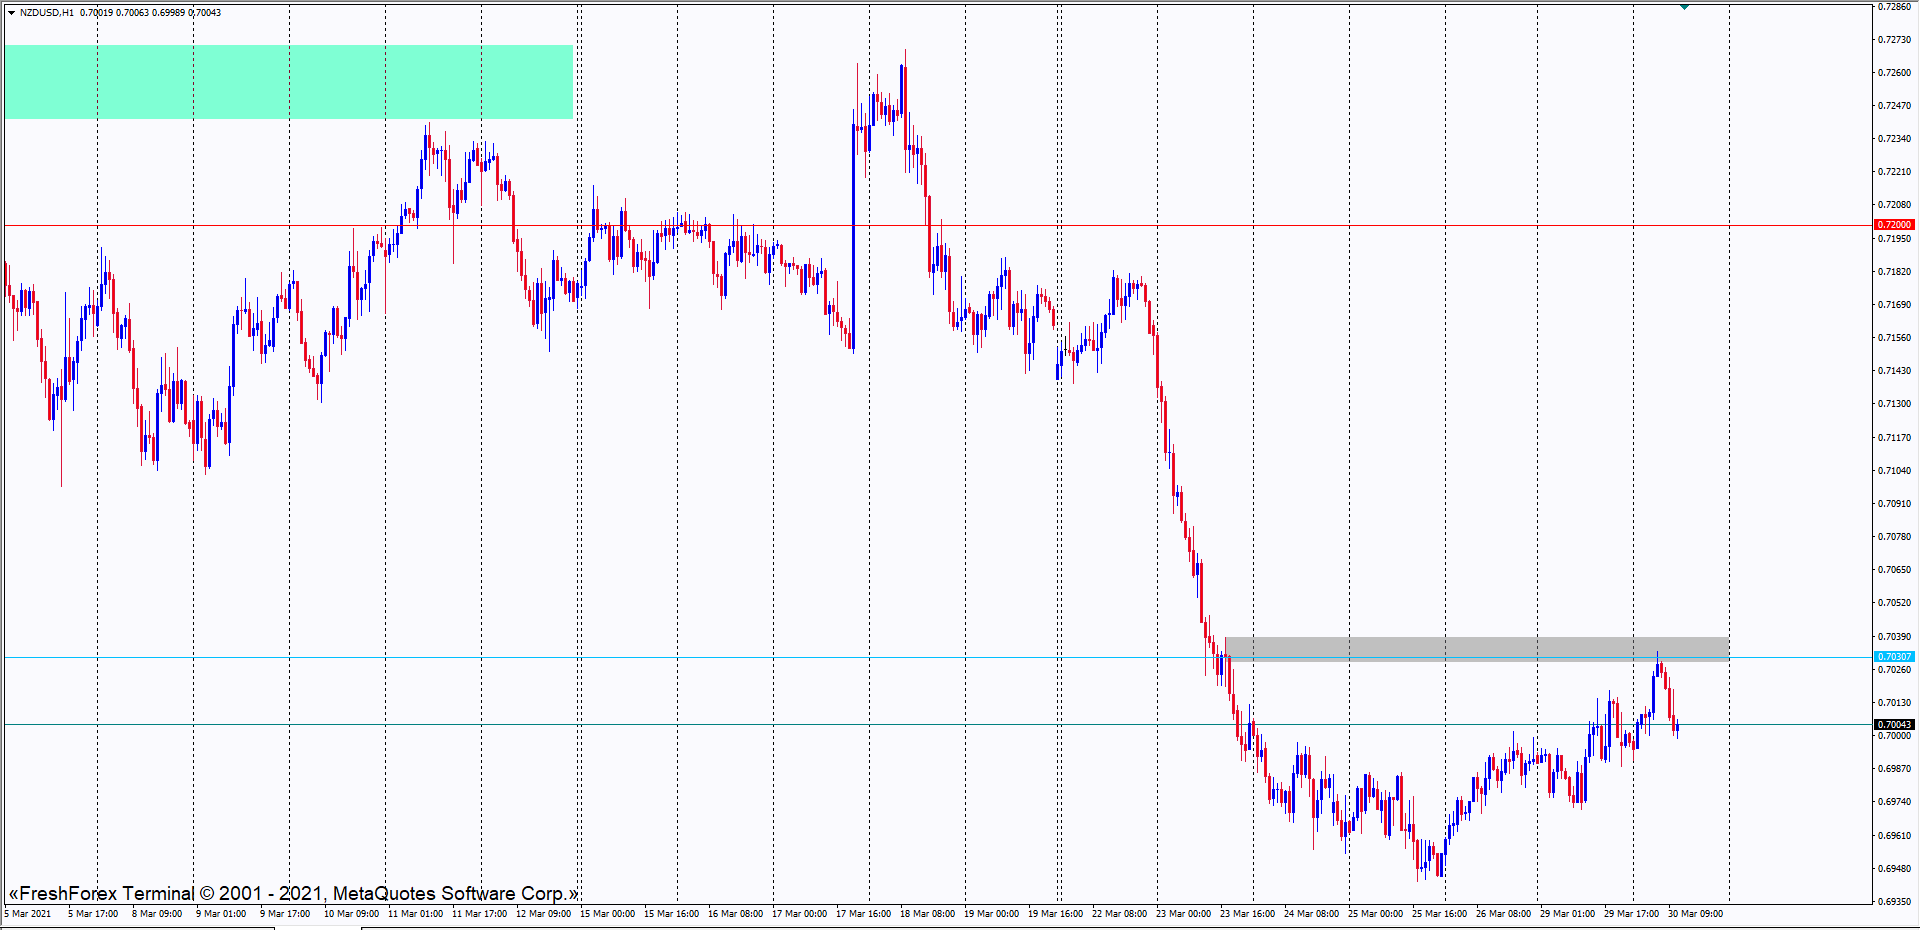1920x930 pixels.
Task: Click the 26 Mar 08:00 time axis label
Action: pyautogui.click(x=1503, y=913)
